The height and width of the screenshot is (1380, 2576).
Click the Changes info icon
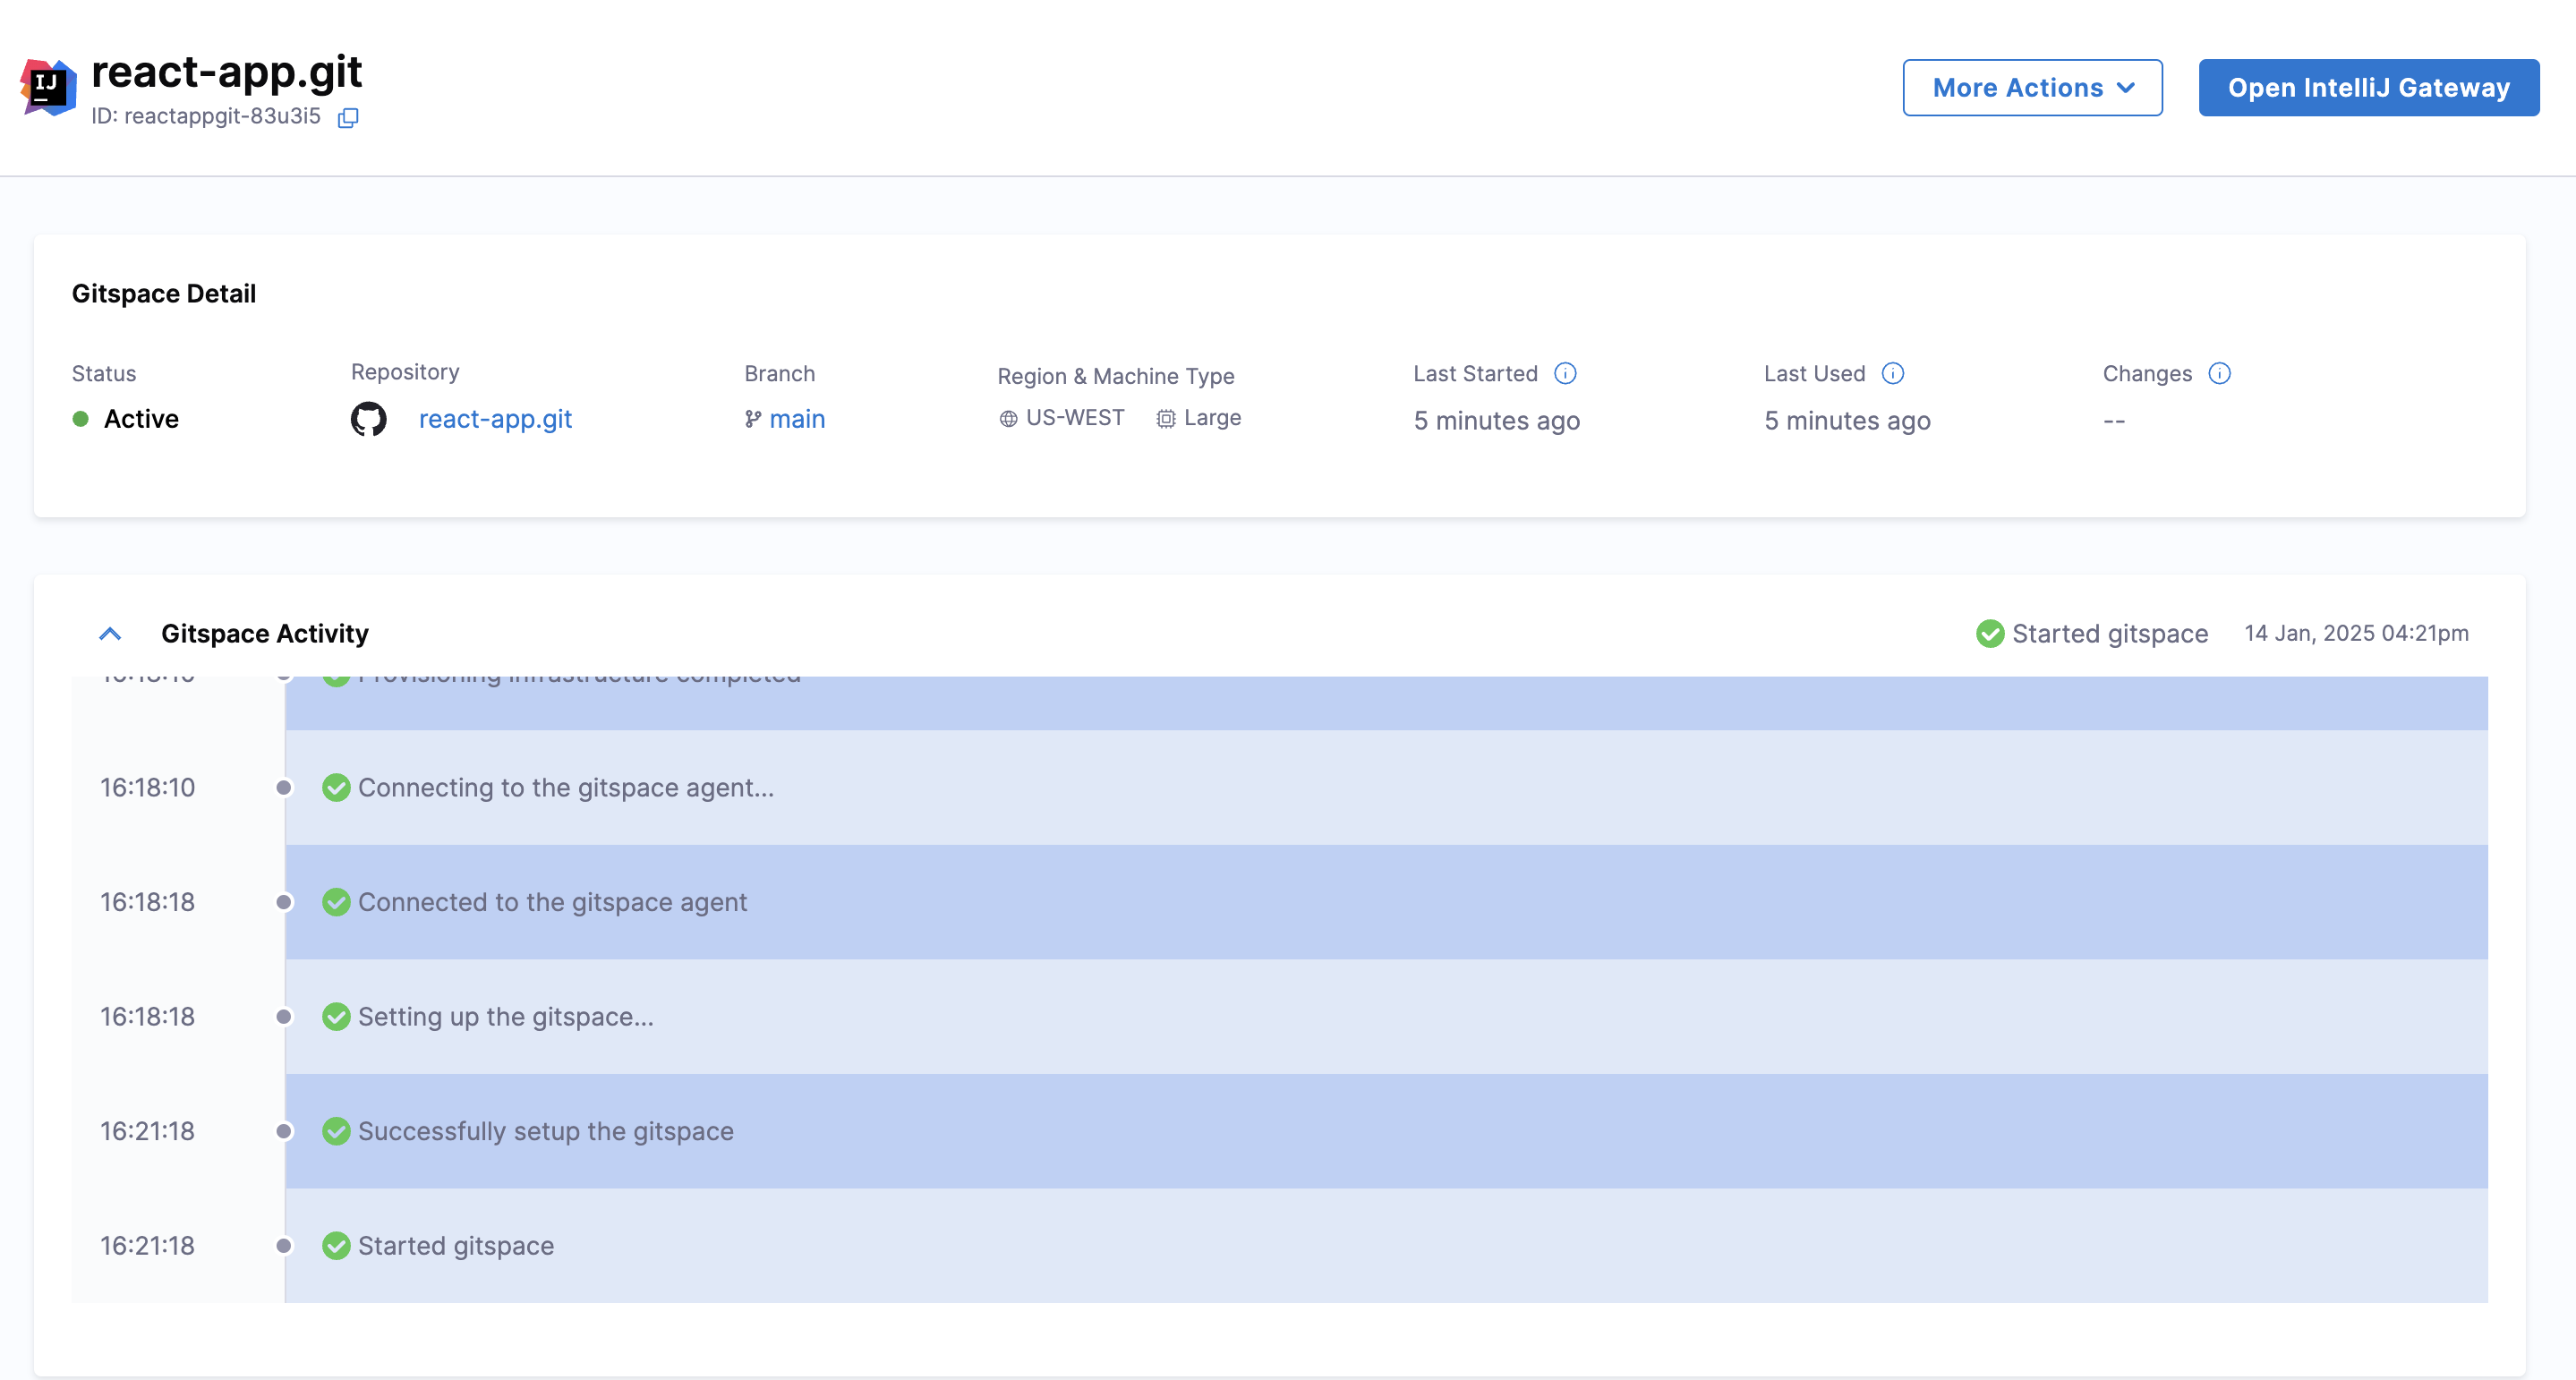pyautogui.click(x=2219, y=373)
